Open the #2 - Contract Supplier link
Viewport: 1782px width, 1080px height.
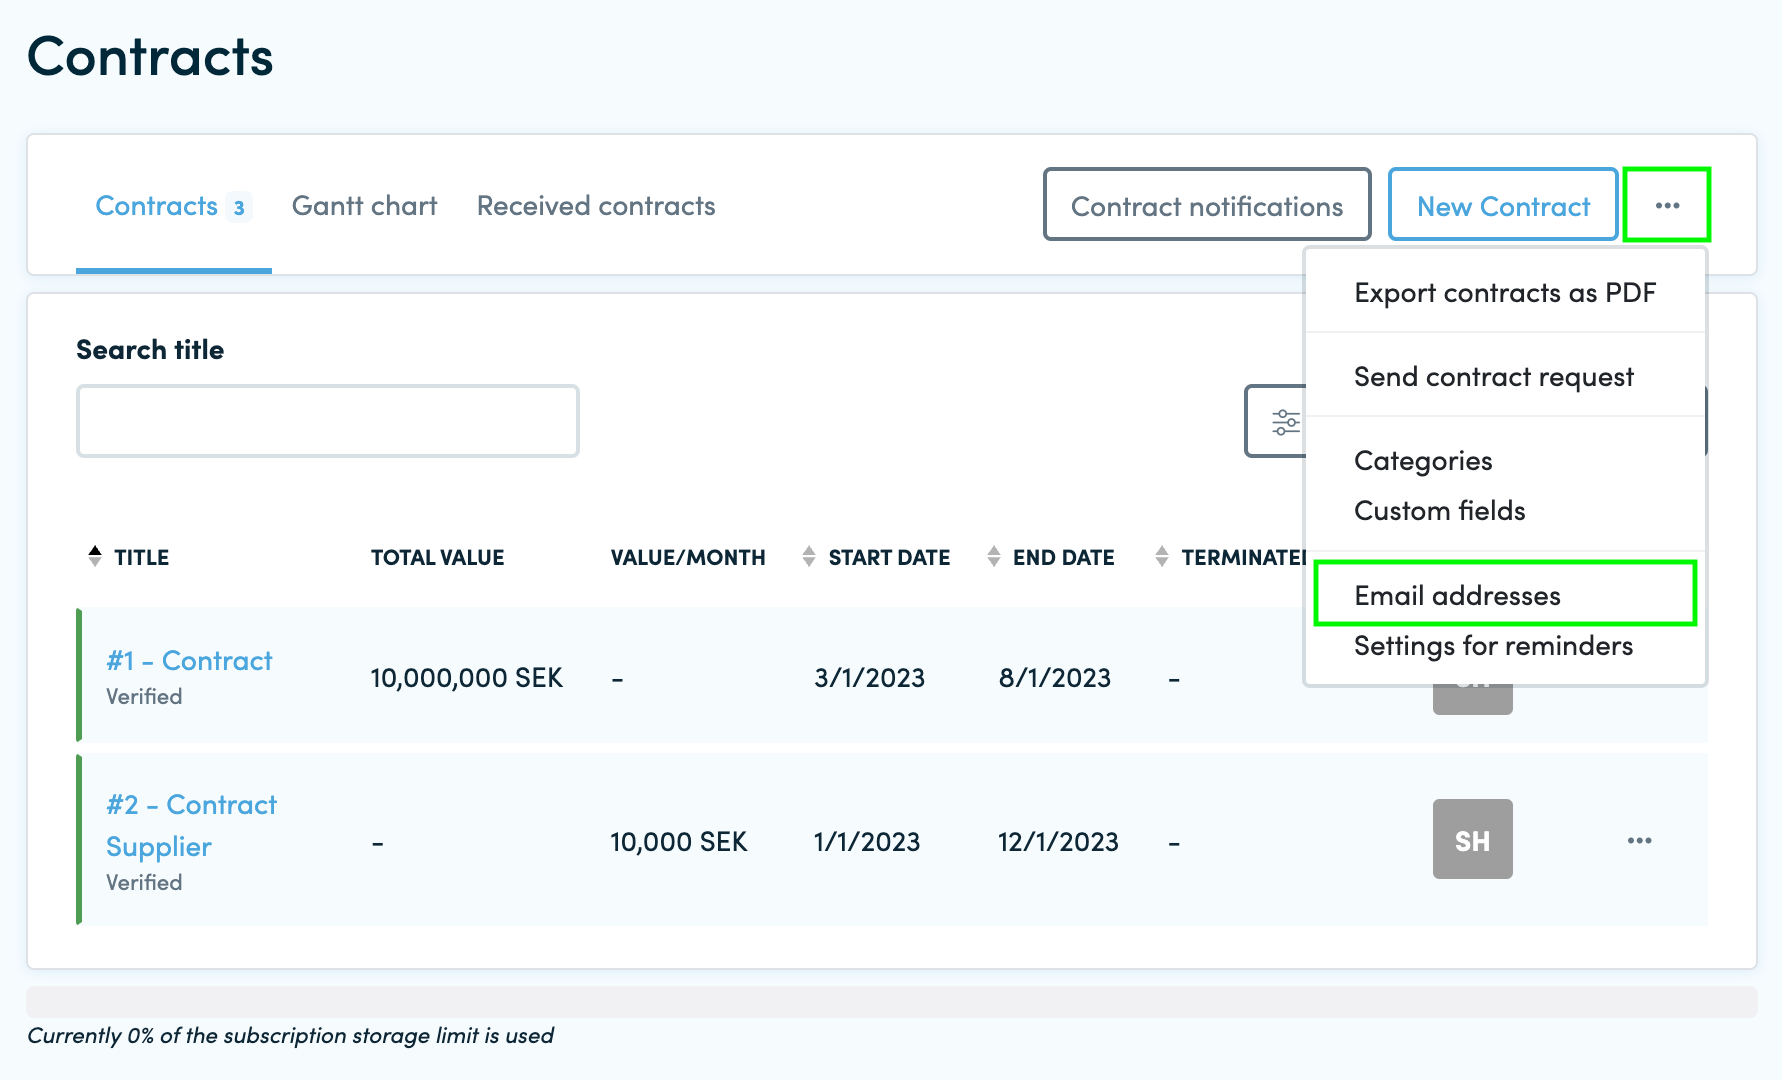pyautogui.click(x=191, y=826)
